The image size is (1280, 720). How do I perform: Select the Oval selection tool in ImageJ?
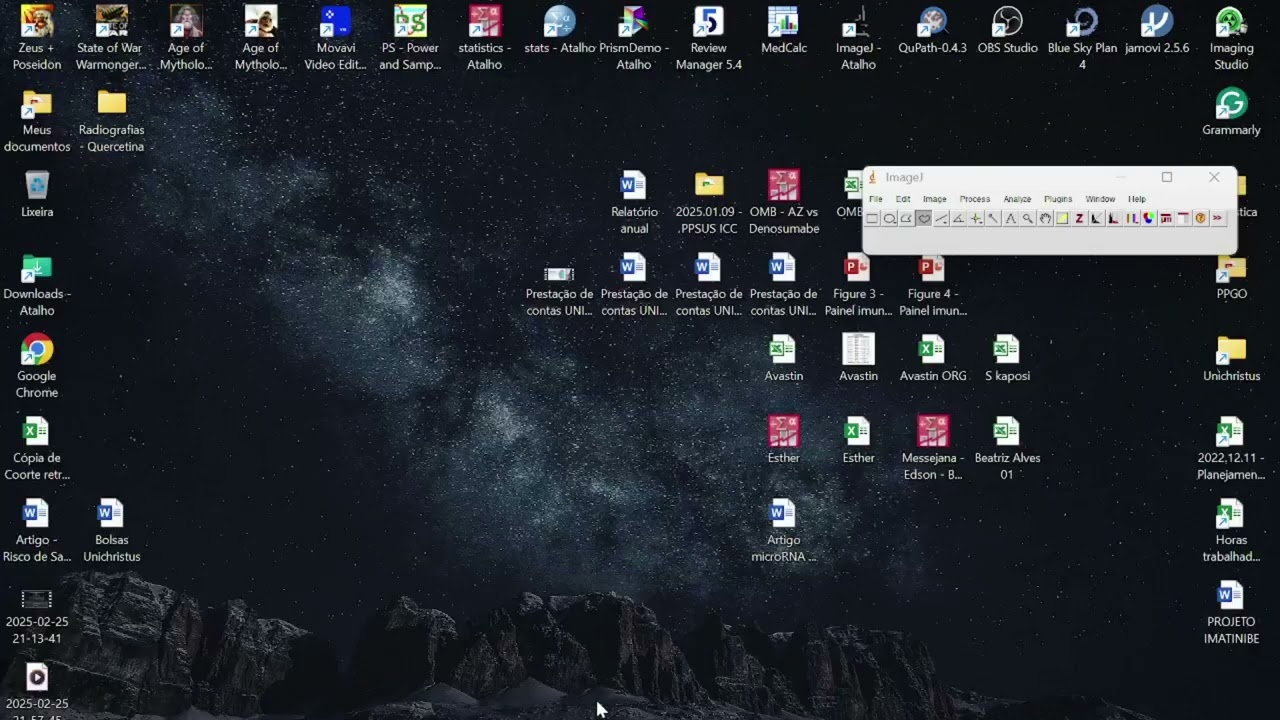[889, 218]
